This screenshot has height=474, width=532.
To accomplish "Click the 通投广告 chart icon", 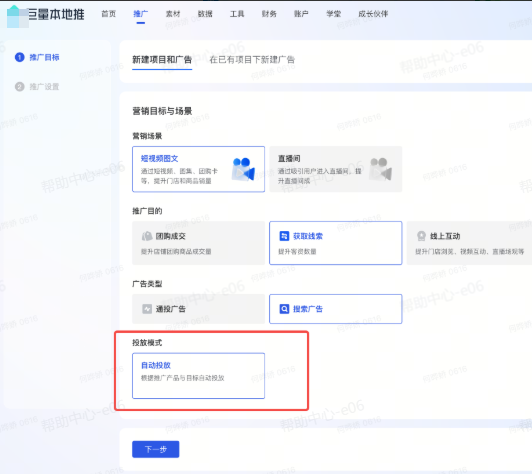I will coord(147,309).
